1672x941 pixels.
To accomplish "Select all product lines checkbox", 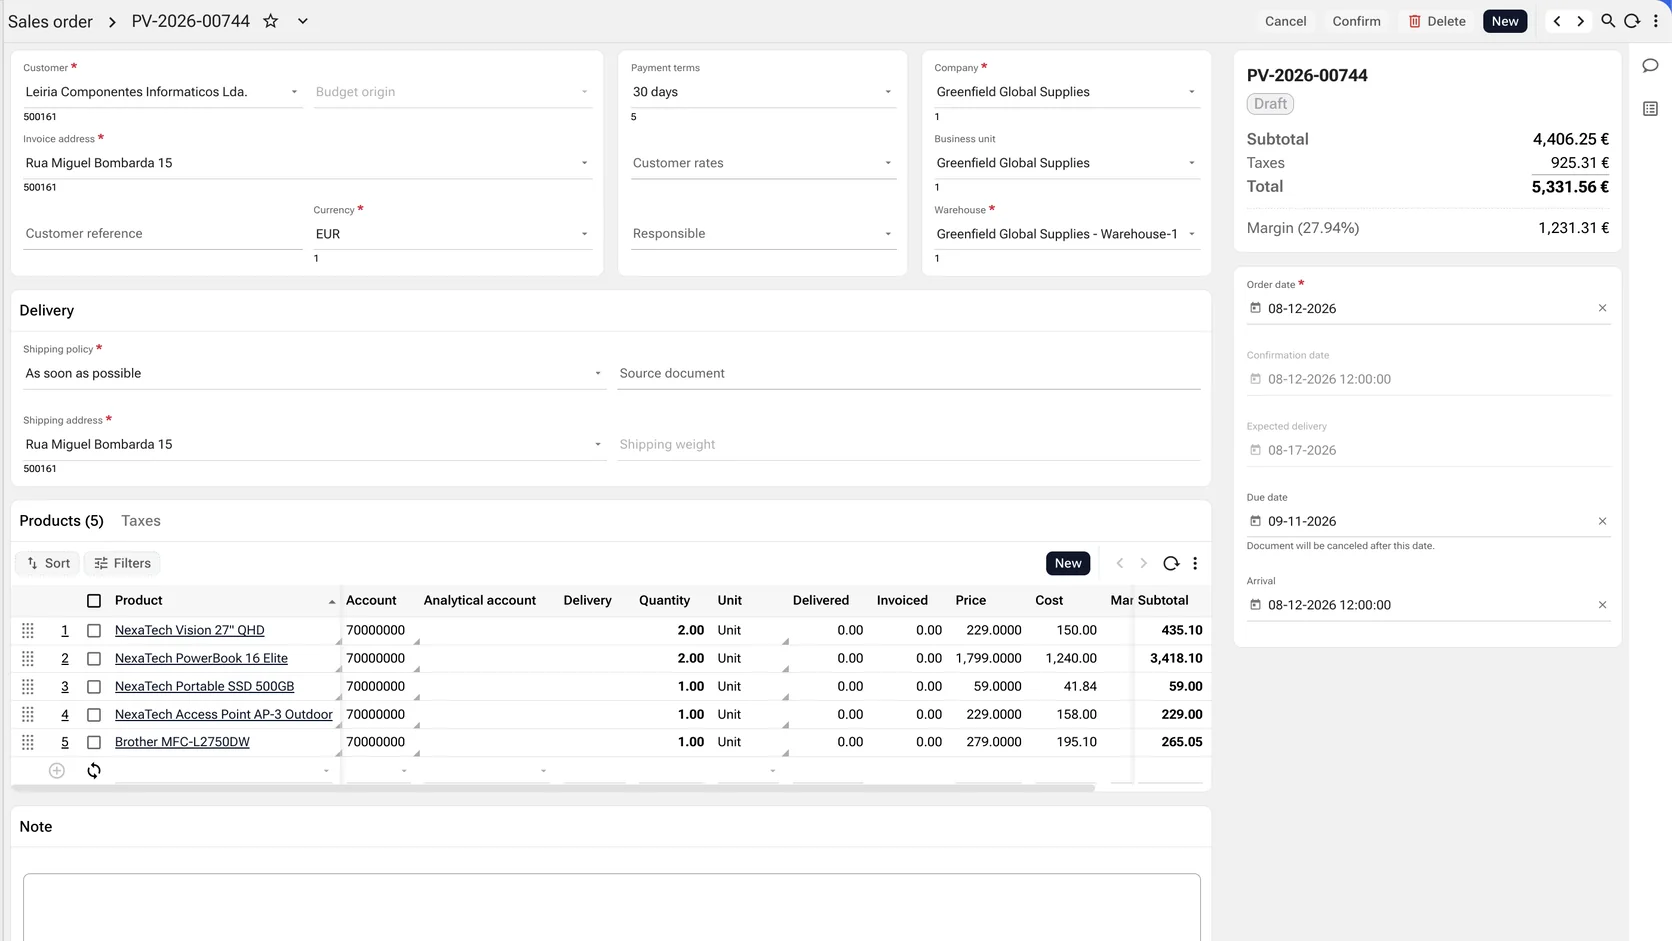I will pyautogui.click(x=94, y=601).
